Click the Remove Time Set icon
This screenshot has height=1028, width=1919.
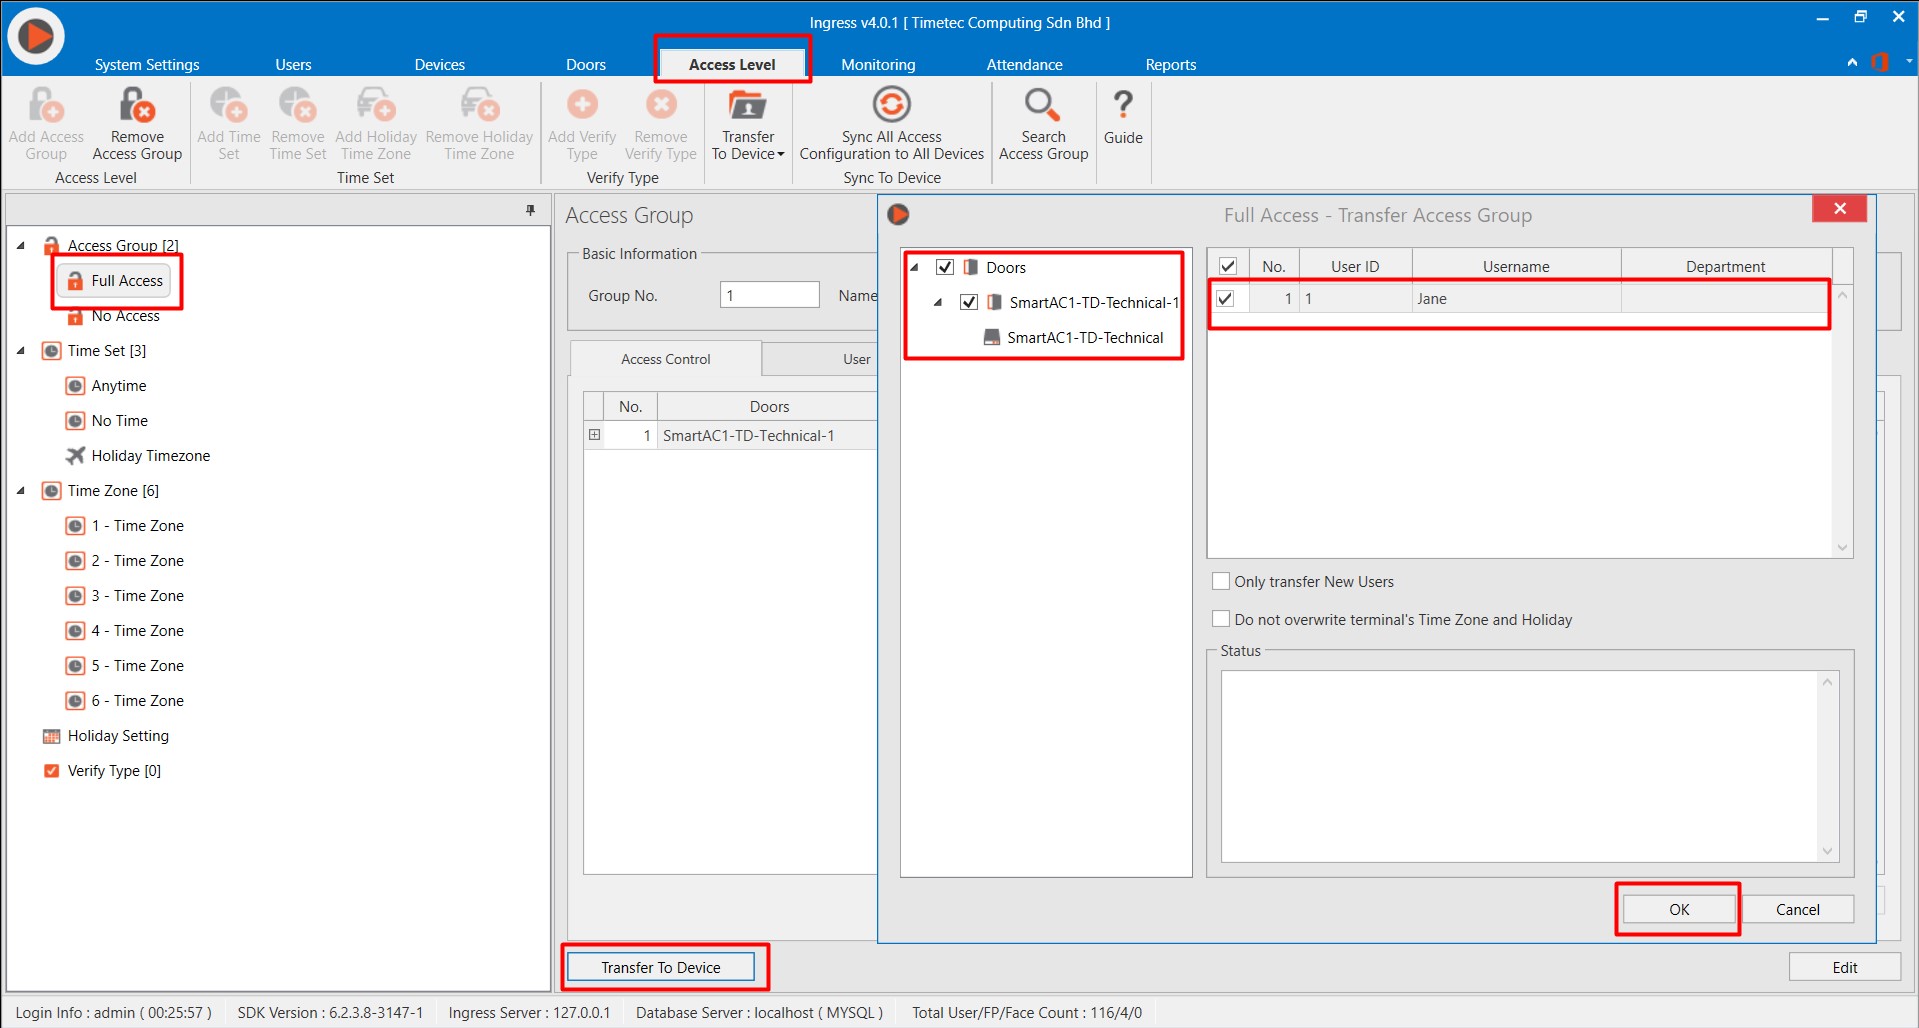point(297,104)
